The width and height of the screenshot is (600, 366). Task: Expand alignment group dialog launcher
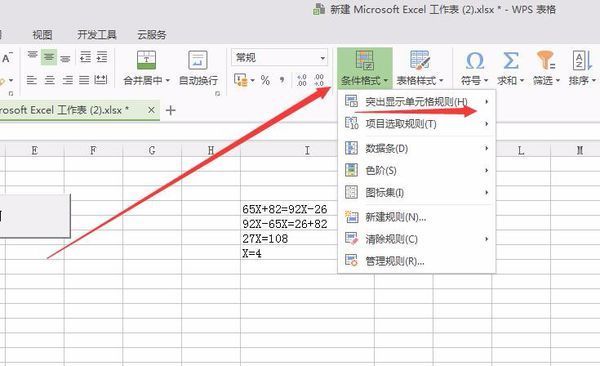click(217, 94)
